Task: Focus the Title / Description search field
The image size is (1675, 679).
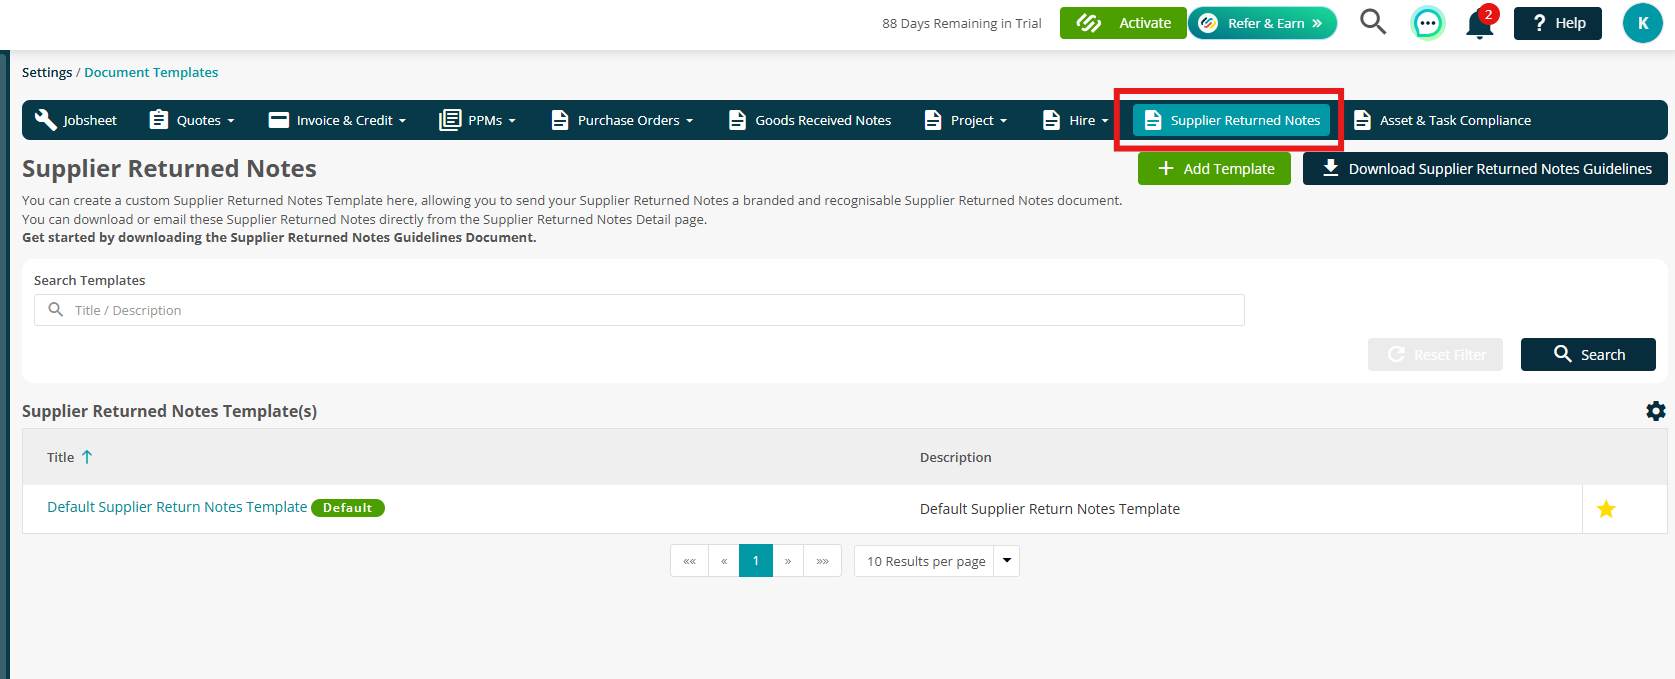Action: 639,310
